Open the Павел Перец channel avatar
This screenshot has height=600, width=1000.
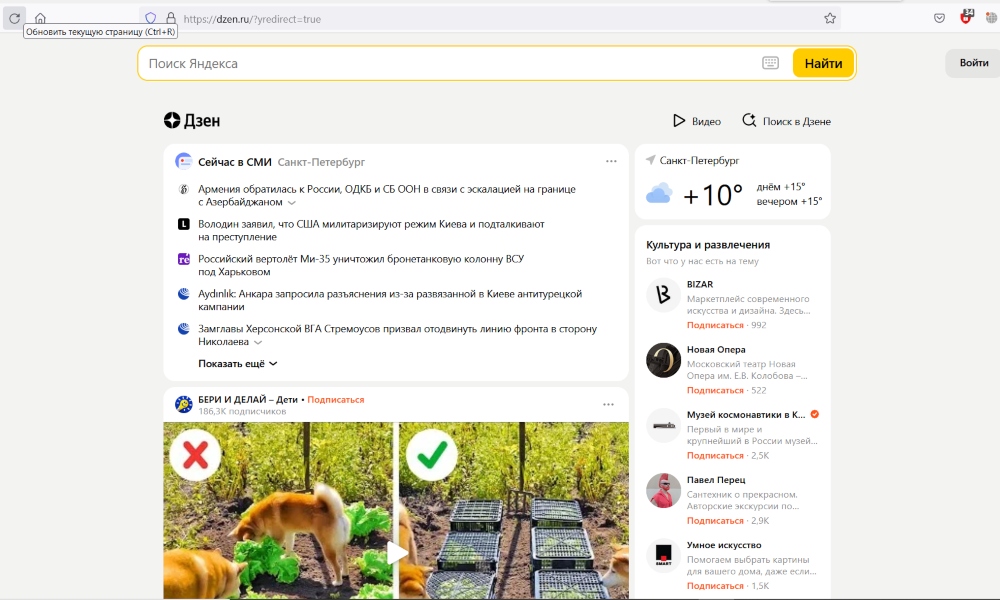pos(663,490)
